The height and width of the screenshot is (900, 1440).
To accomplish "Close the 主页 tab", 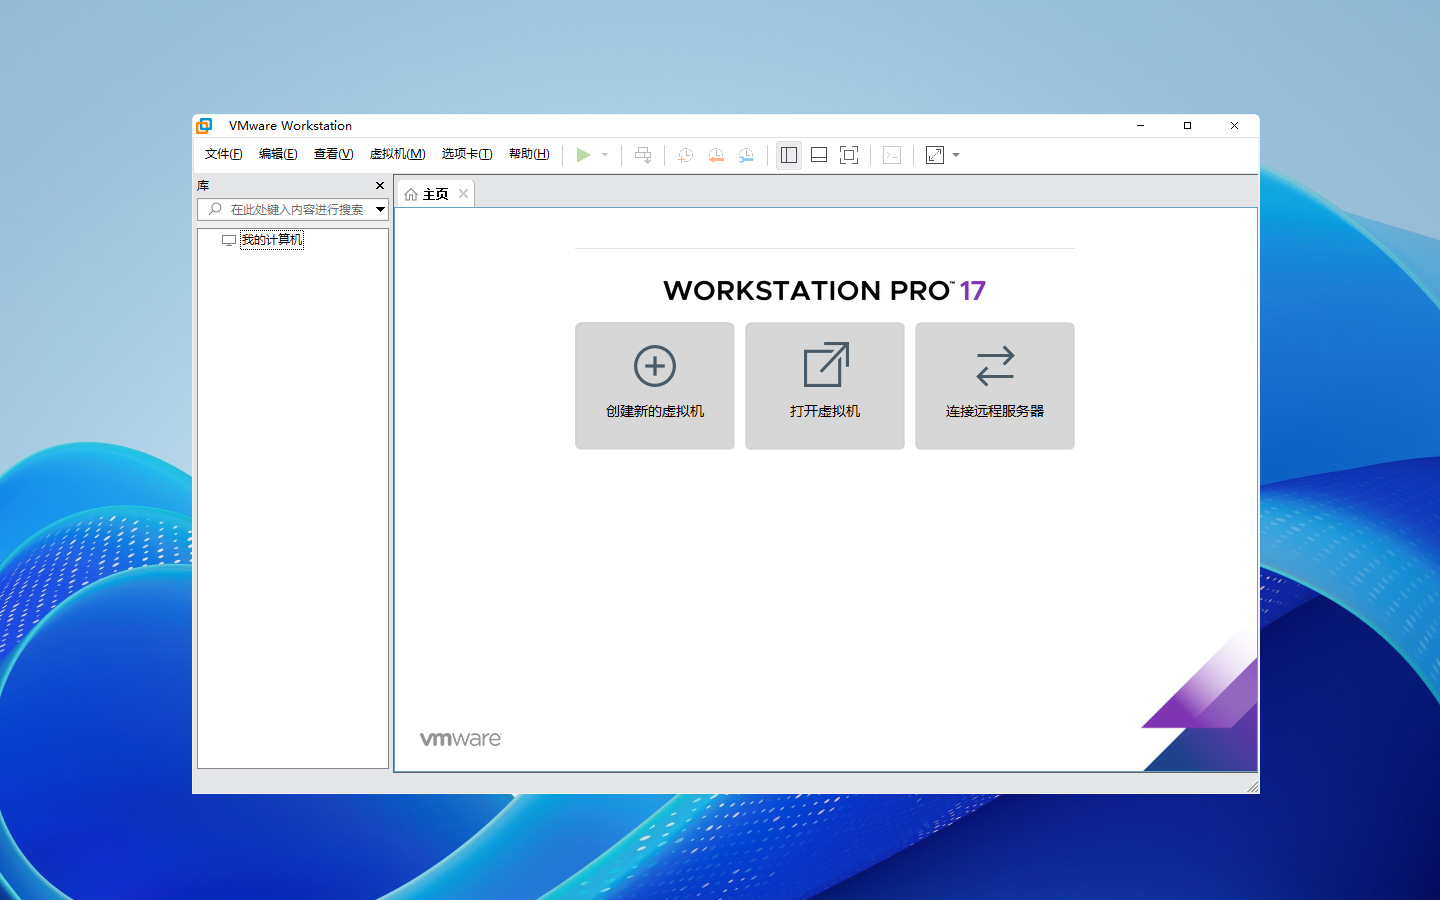I will 463,194.
